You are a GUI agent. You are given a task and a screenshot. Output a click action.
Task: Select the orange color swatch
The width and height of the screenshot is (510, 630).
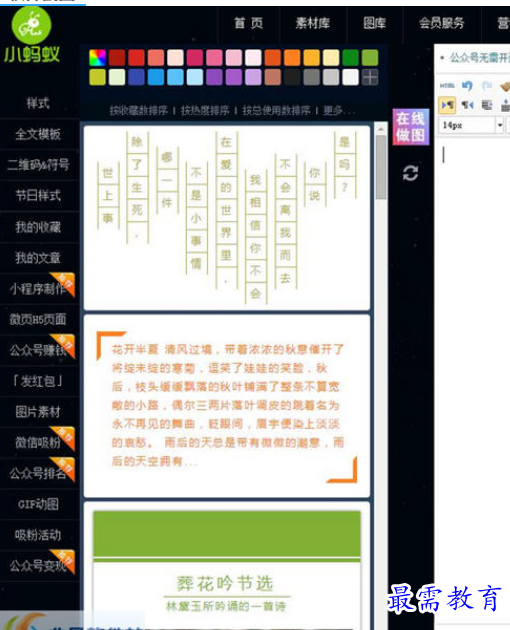point(292,57)
